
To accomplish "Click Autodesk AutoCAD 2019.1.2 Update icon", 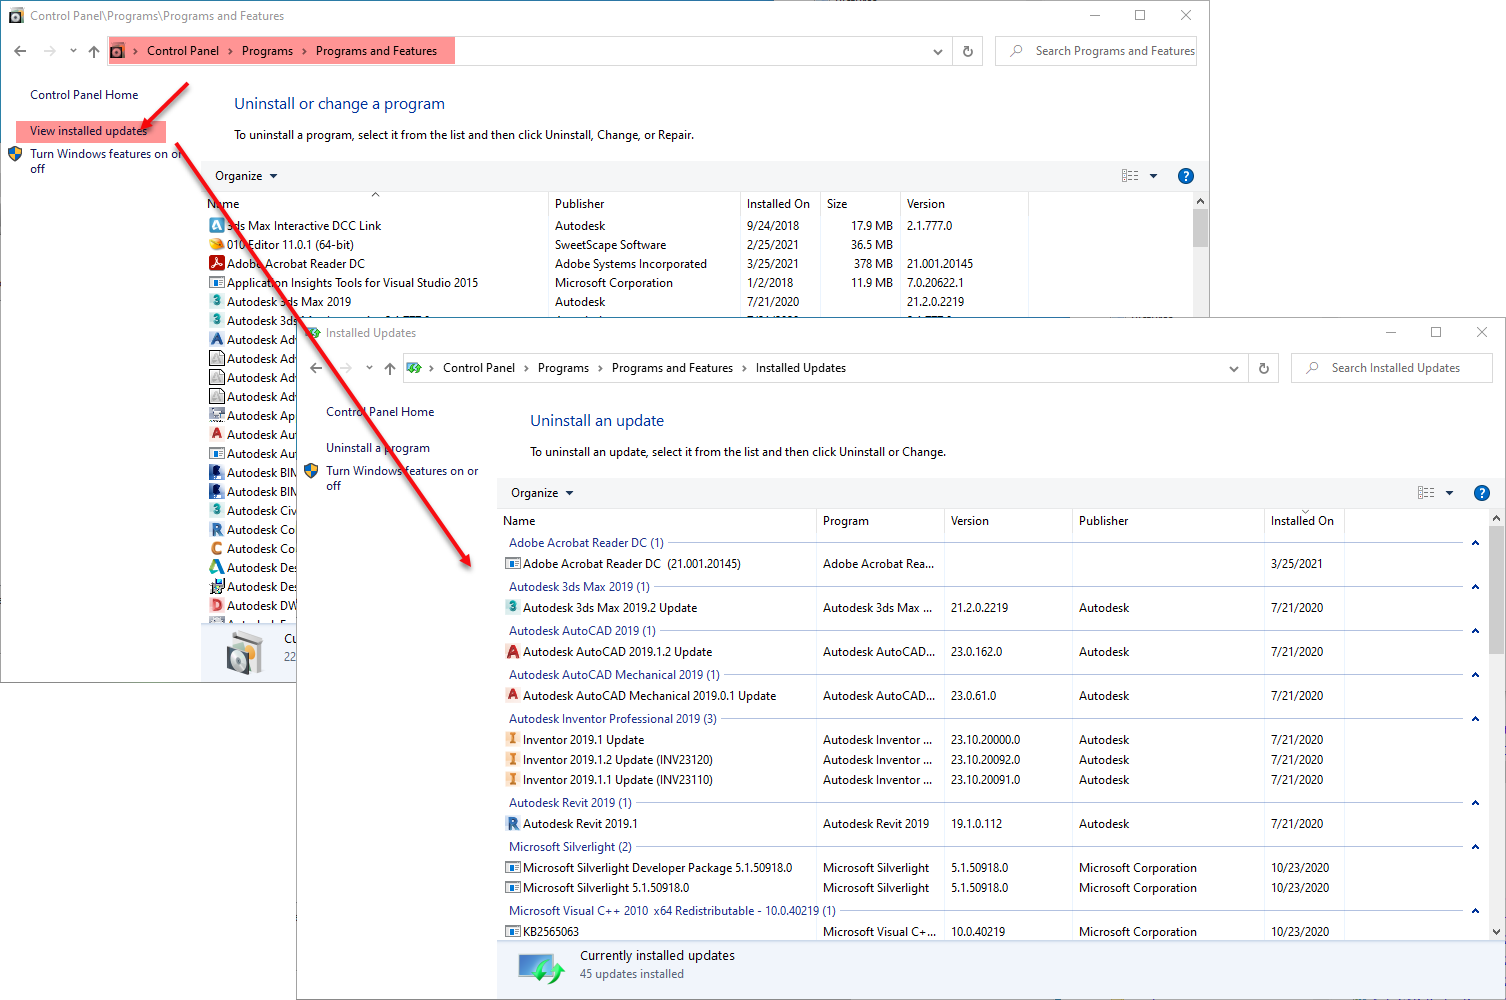I will (513, 651).
